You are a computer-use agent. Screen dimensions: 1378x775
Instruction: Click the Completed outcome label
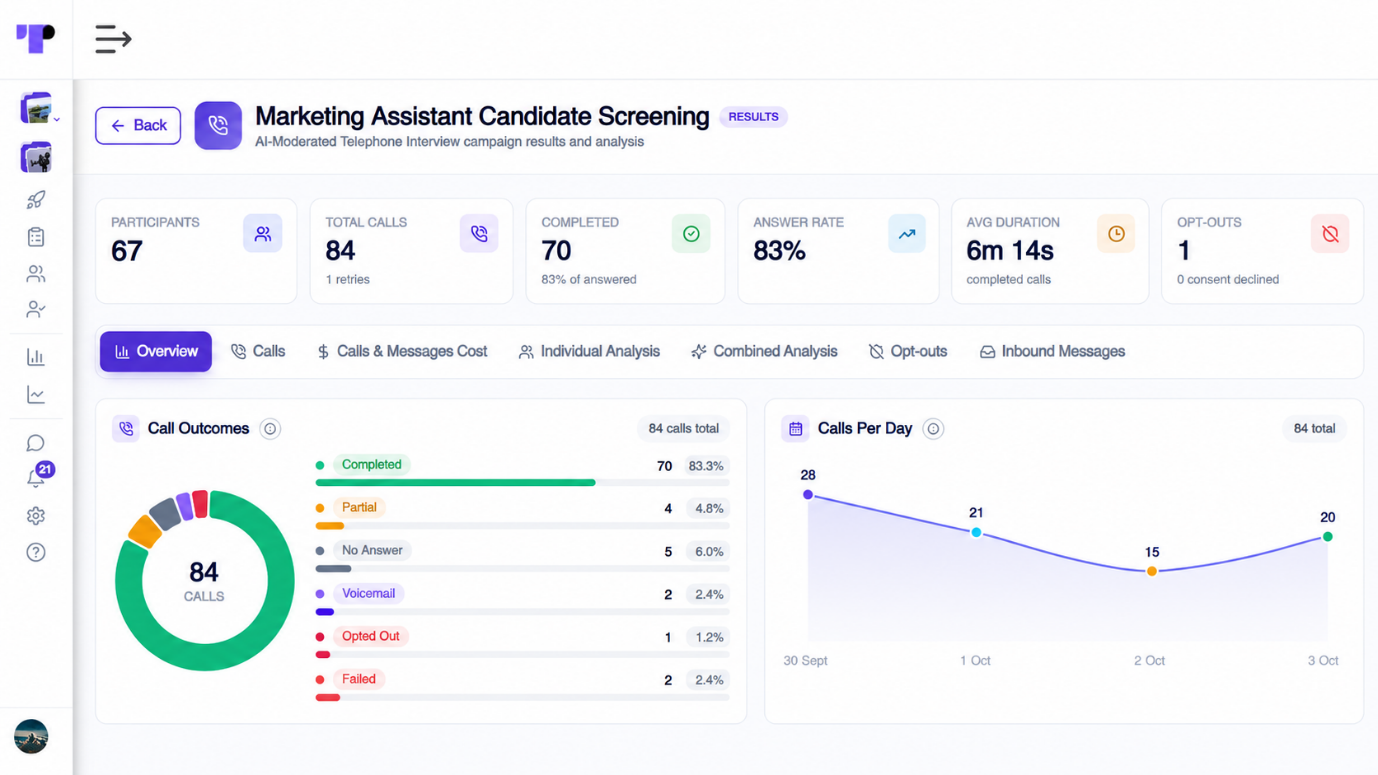coord(371,465)
